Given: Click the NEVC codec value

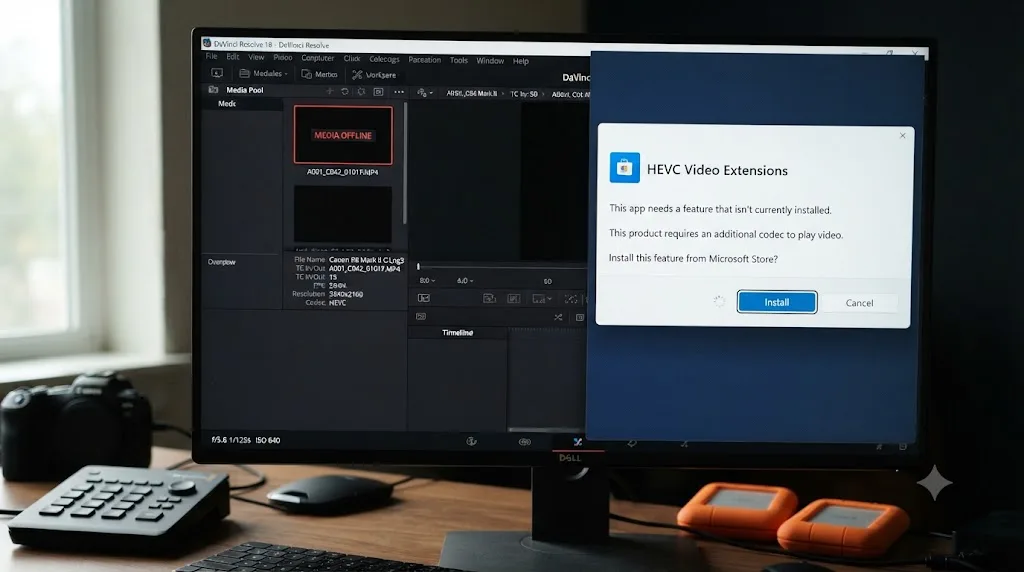Looking at the screenshot, I should coord(337,303).
